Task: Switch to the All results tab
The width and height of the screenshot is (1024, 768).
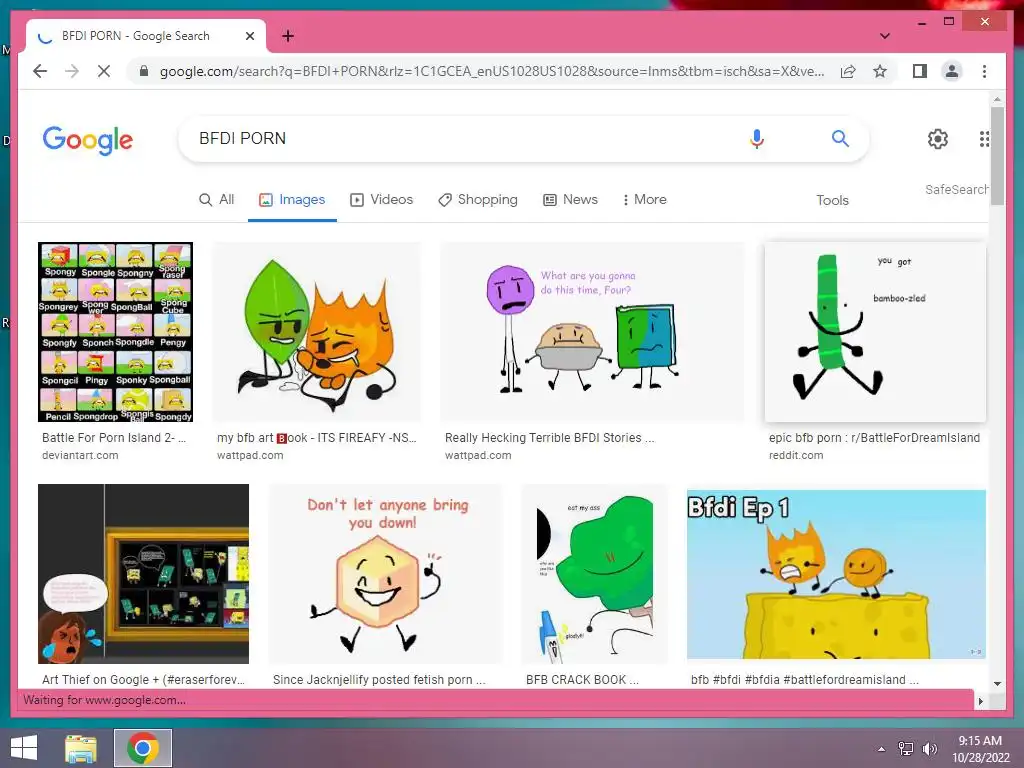Action: [x=216, y=200]
